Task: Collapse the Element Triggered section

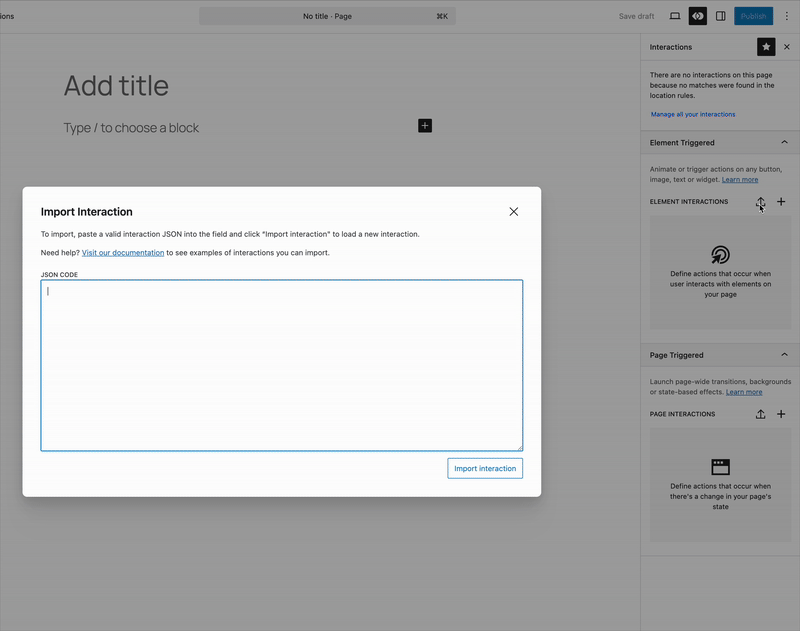Action: (784, 142)
